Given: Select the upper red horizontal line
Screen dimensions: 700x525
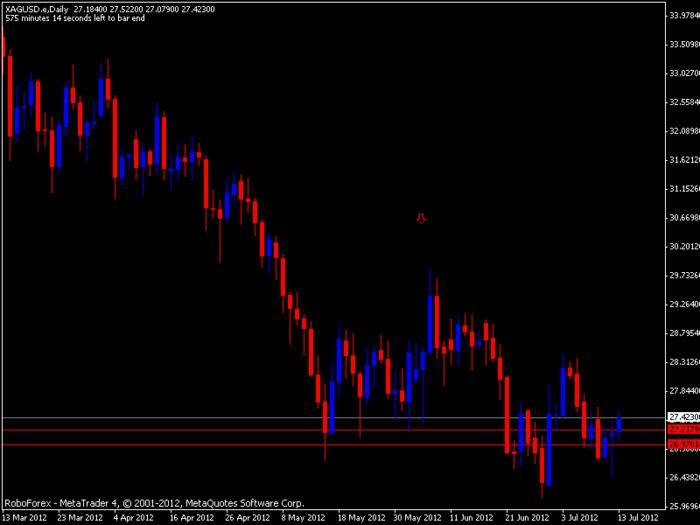Looking at the screenshot, I should click(x=333, y=430).
